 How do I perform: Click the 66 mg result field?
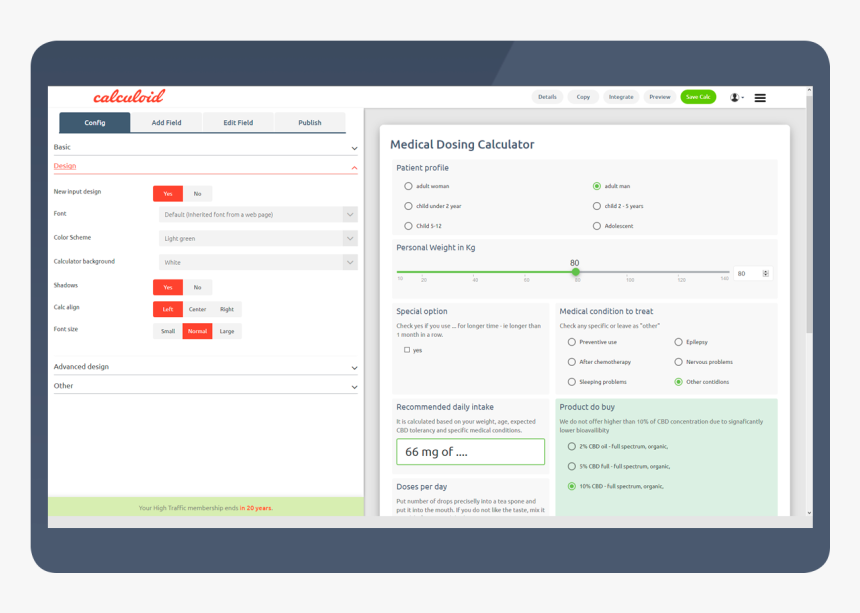(471, 452)
